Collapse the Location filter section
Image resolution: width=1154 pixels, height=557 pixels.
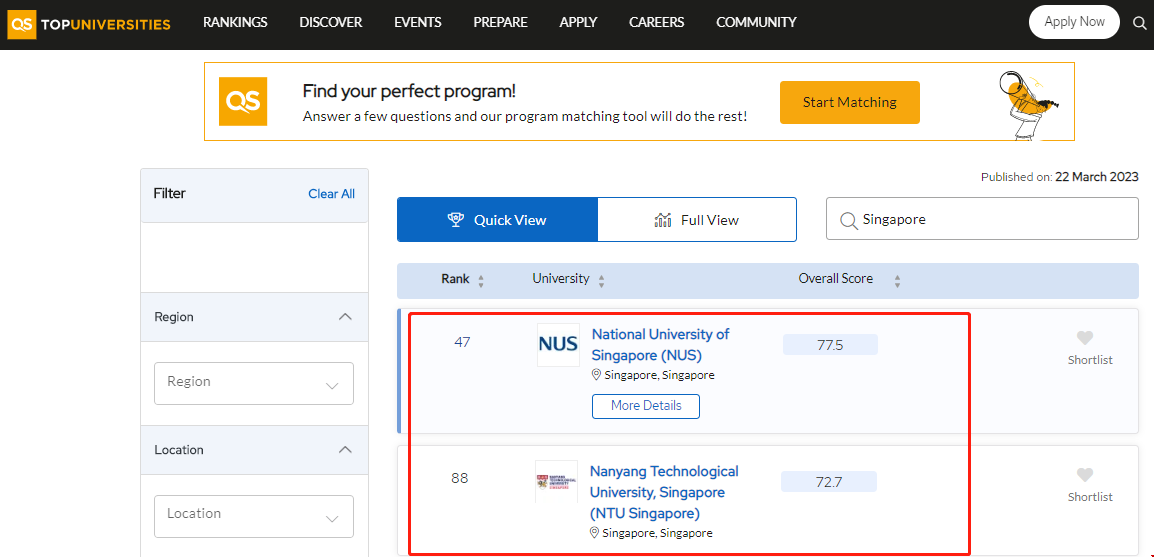pyautogui.click(x=345, y=450)
